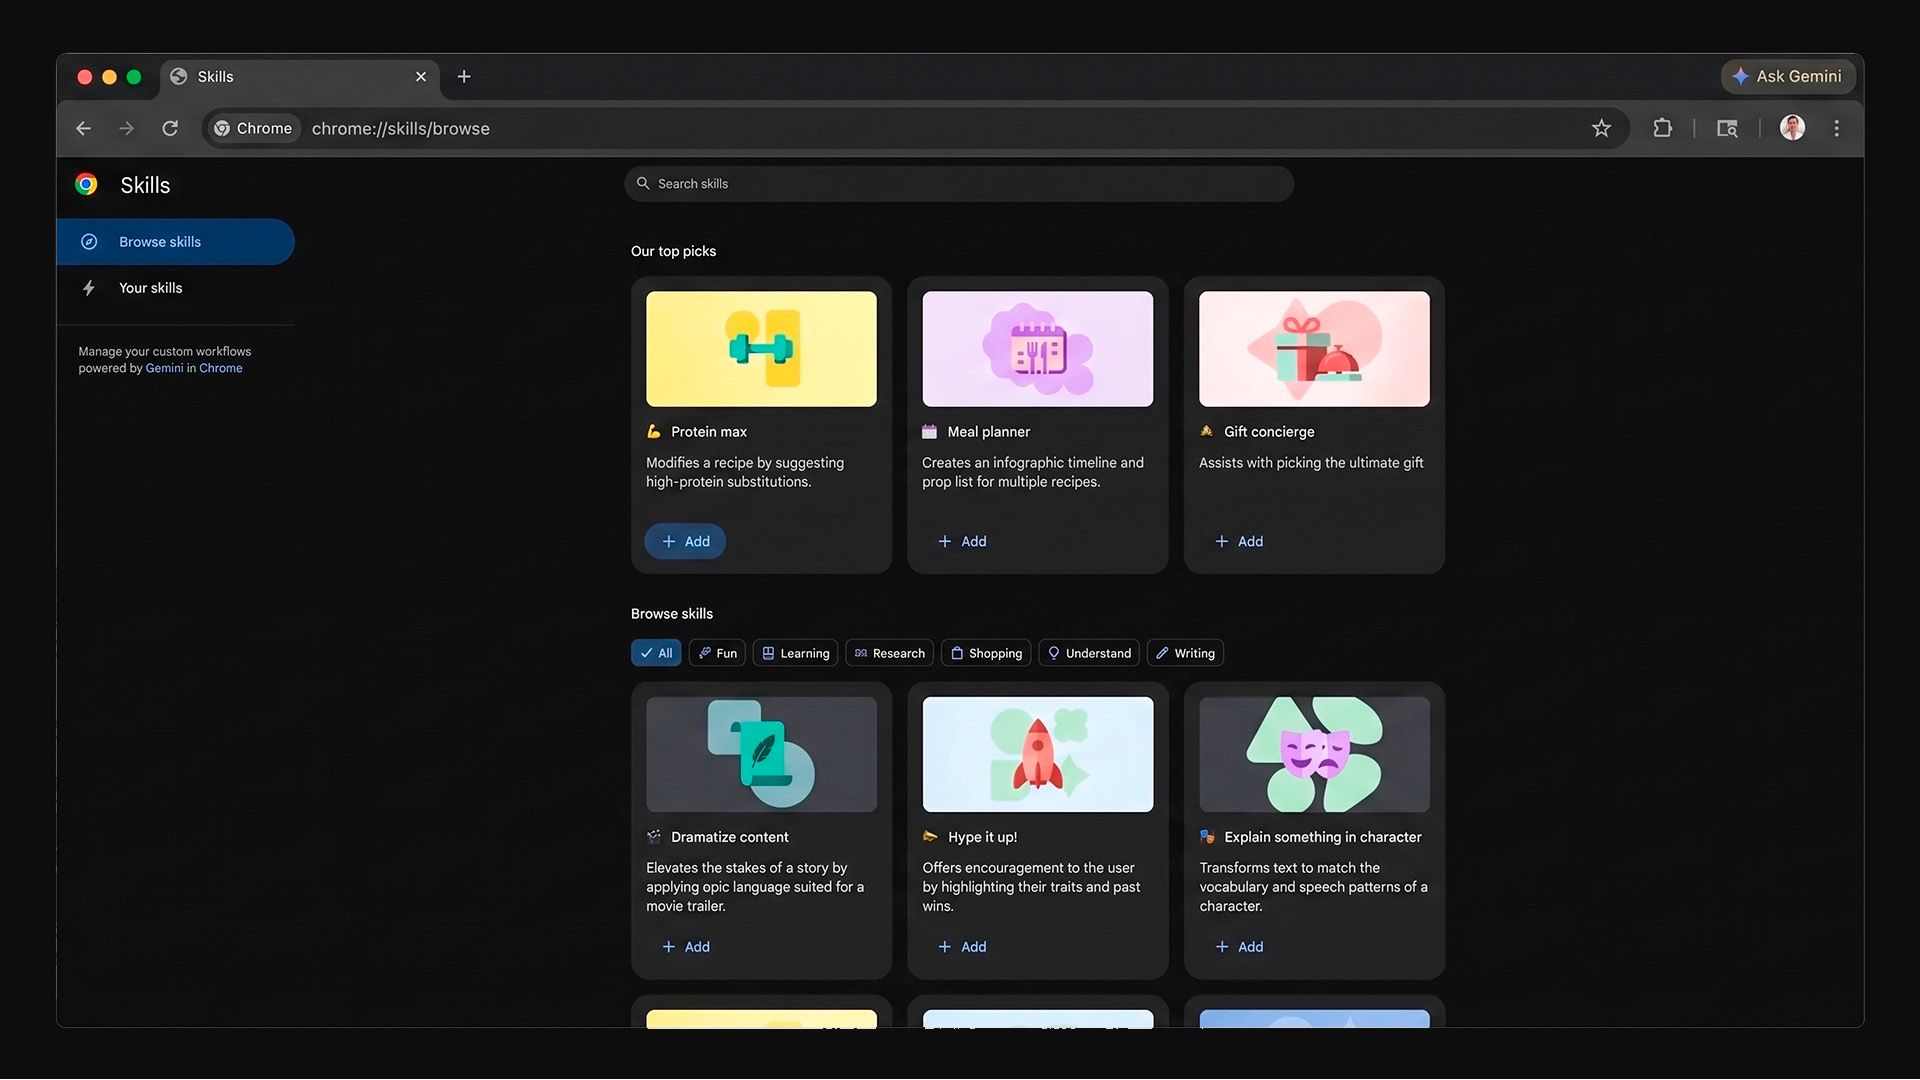1920x1080 pixels.
Task: Switch to Your skills section
Action: tap(150, 288)
